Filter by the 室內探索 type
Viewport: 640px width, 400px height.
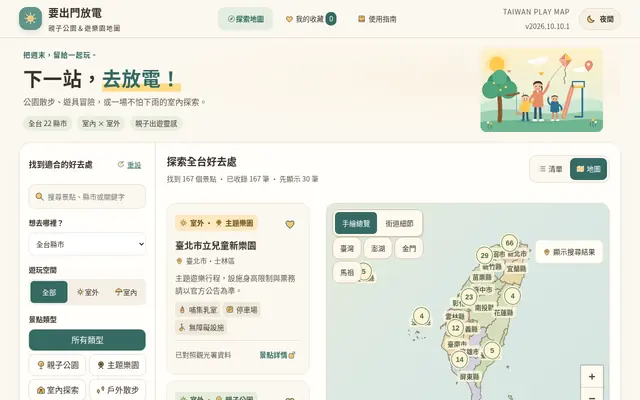57,390
